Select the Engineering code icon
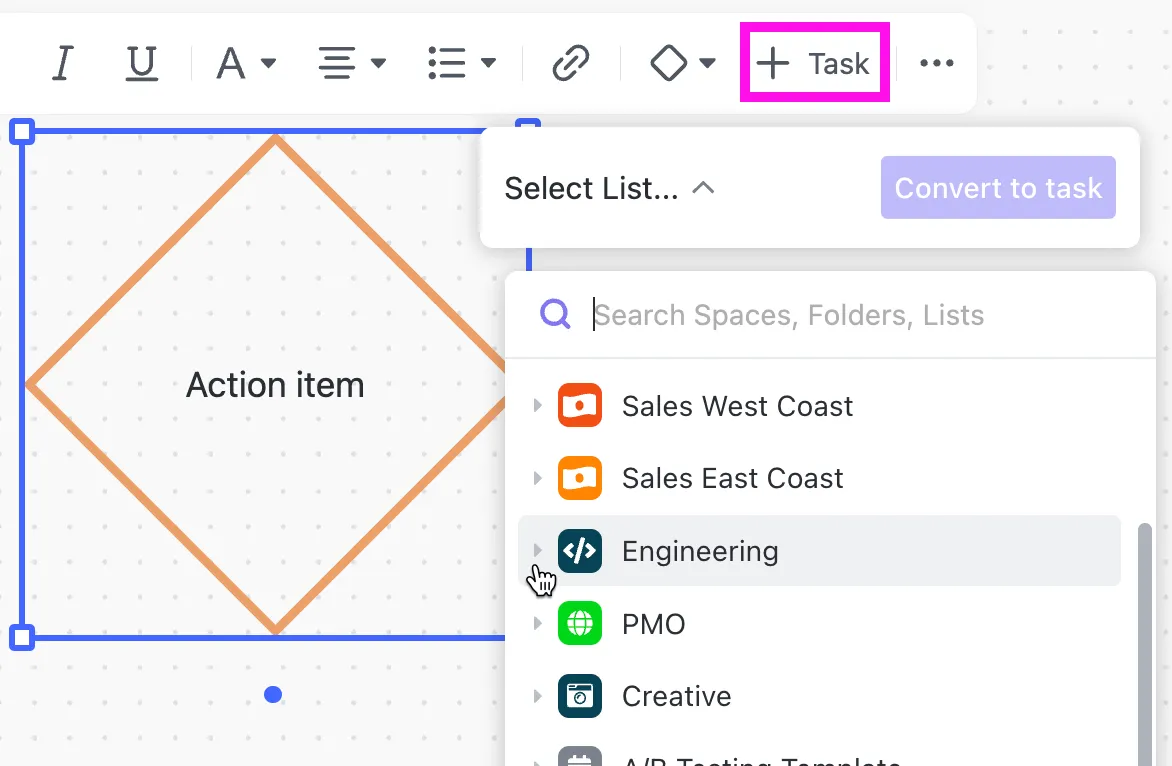This screenshot has width=1172, height=766. (x=579, y=551)
